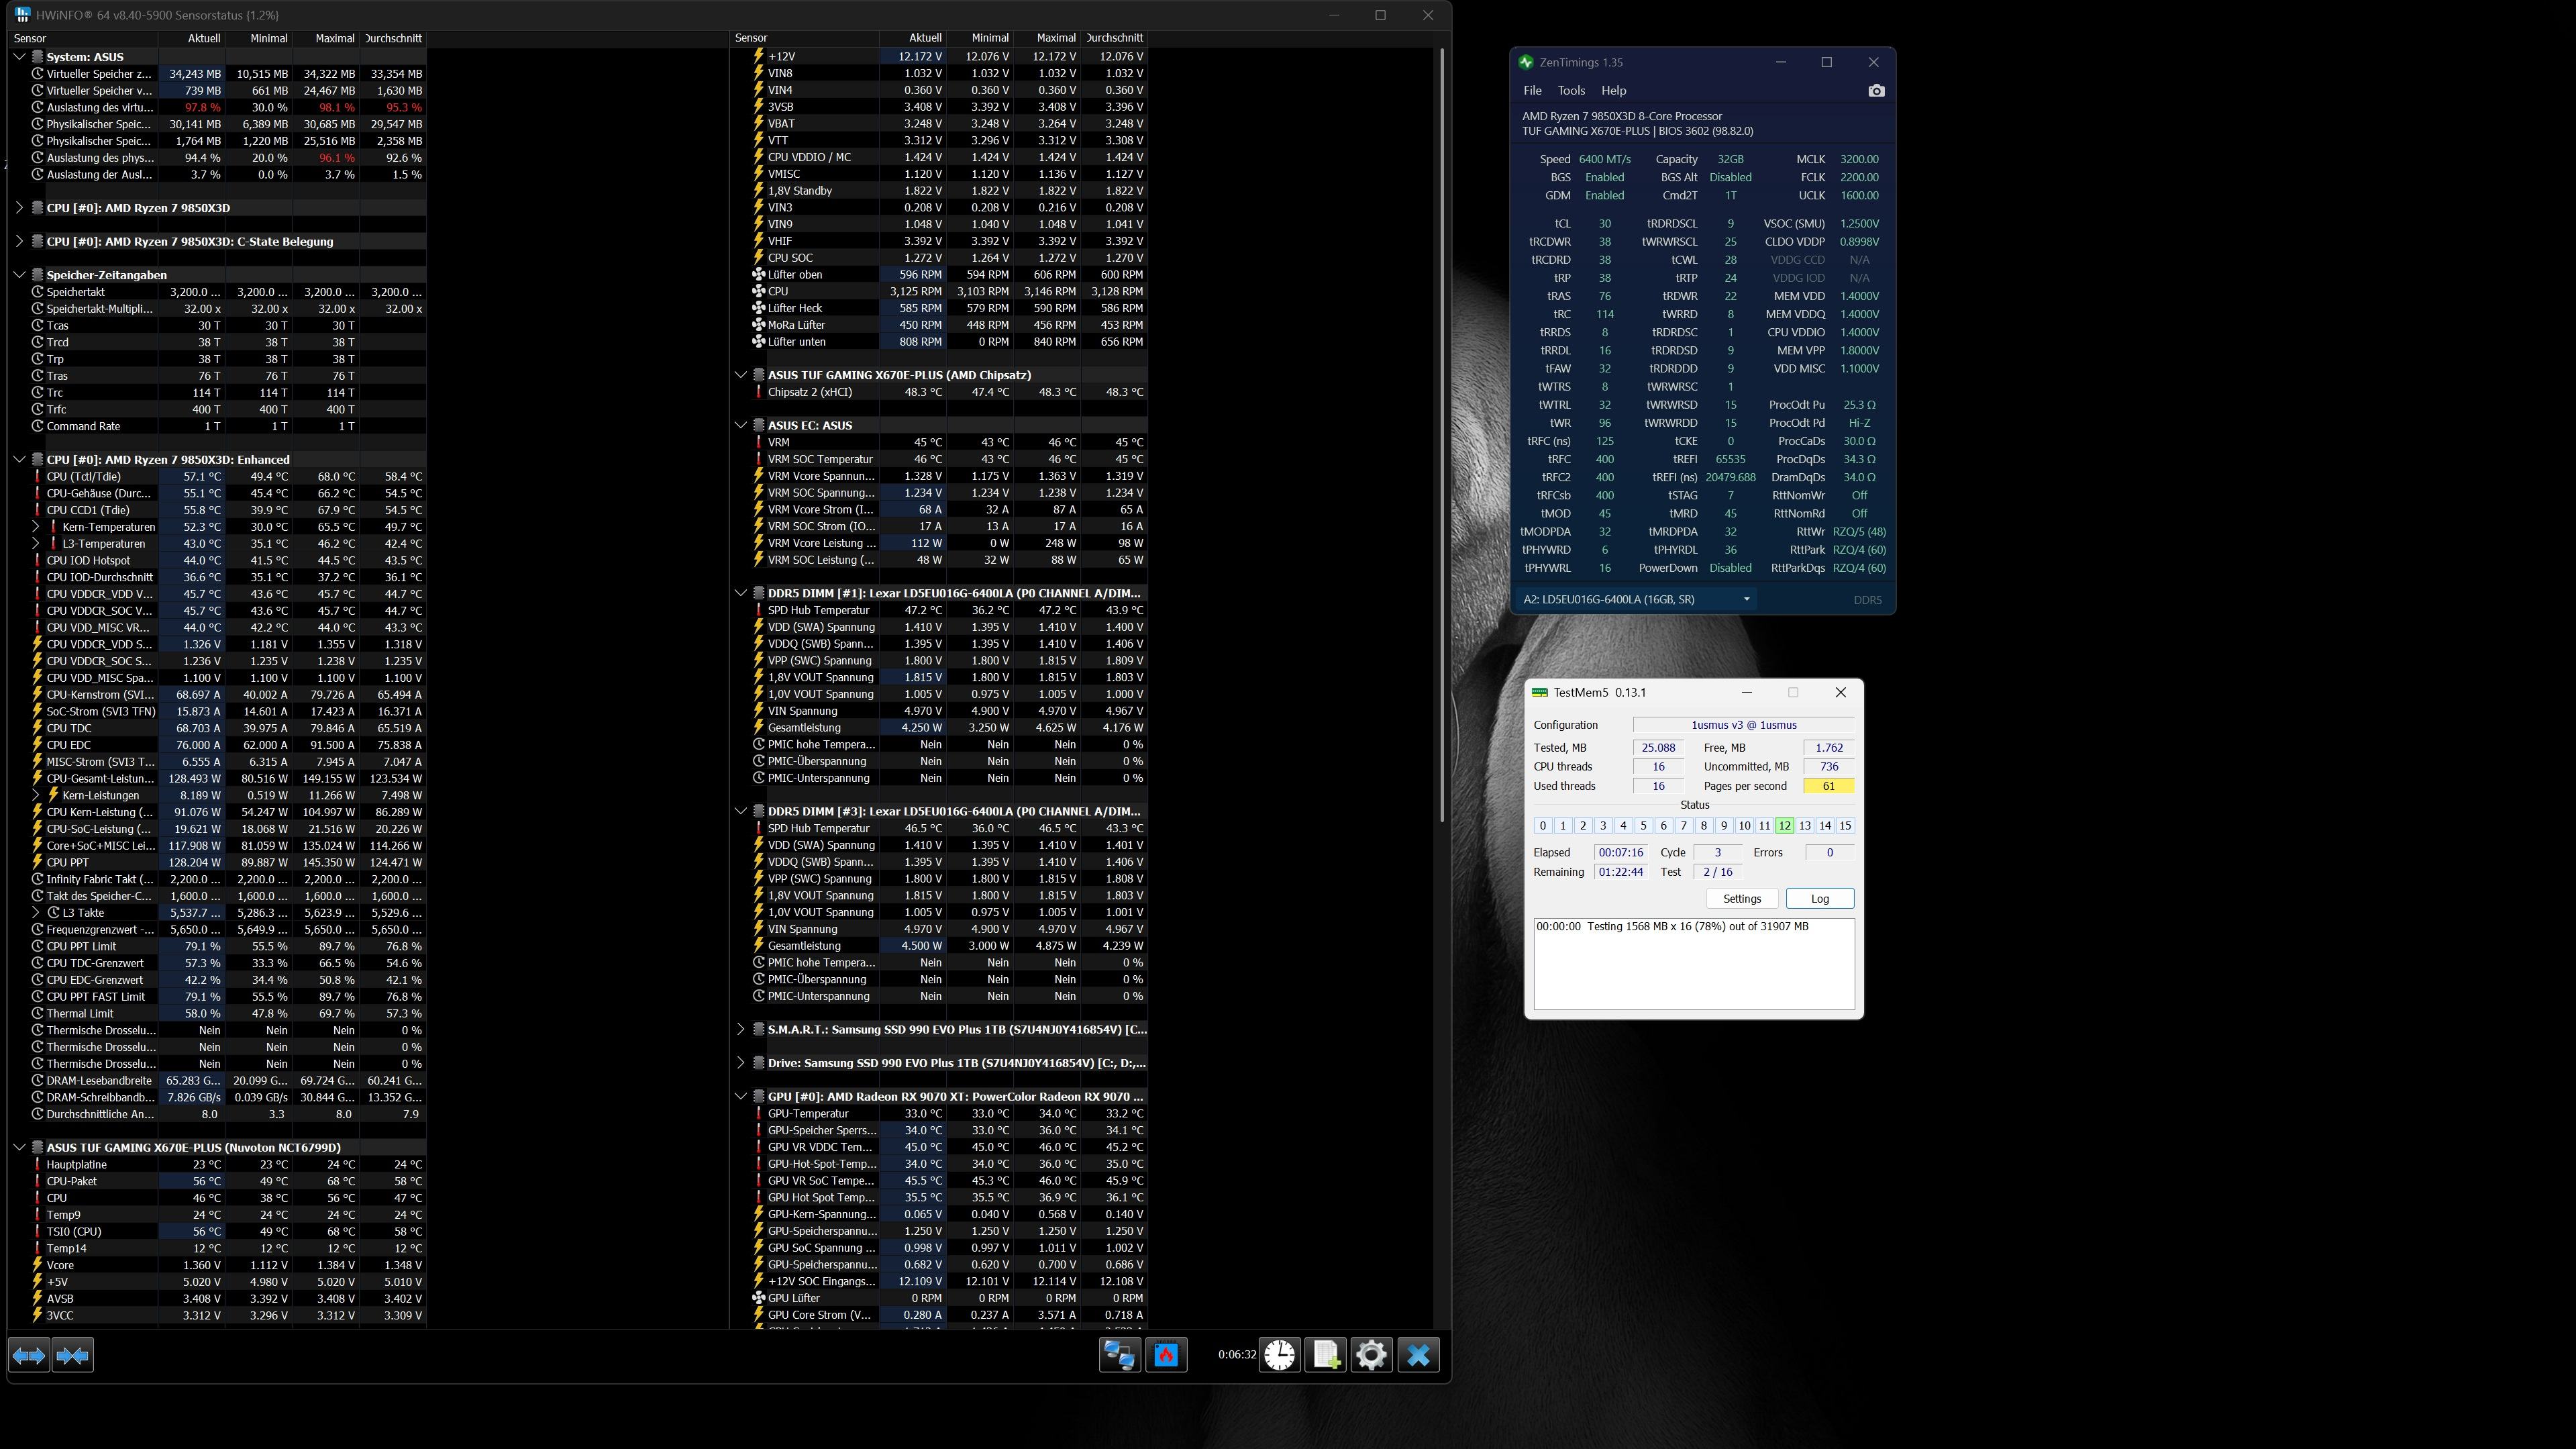Click ZenTimings green app icon in title bar
The height and width of the screenshot is (1449, 2576).
tap(1526, 62)
